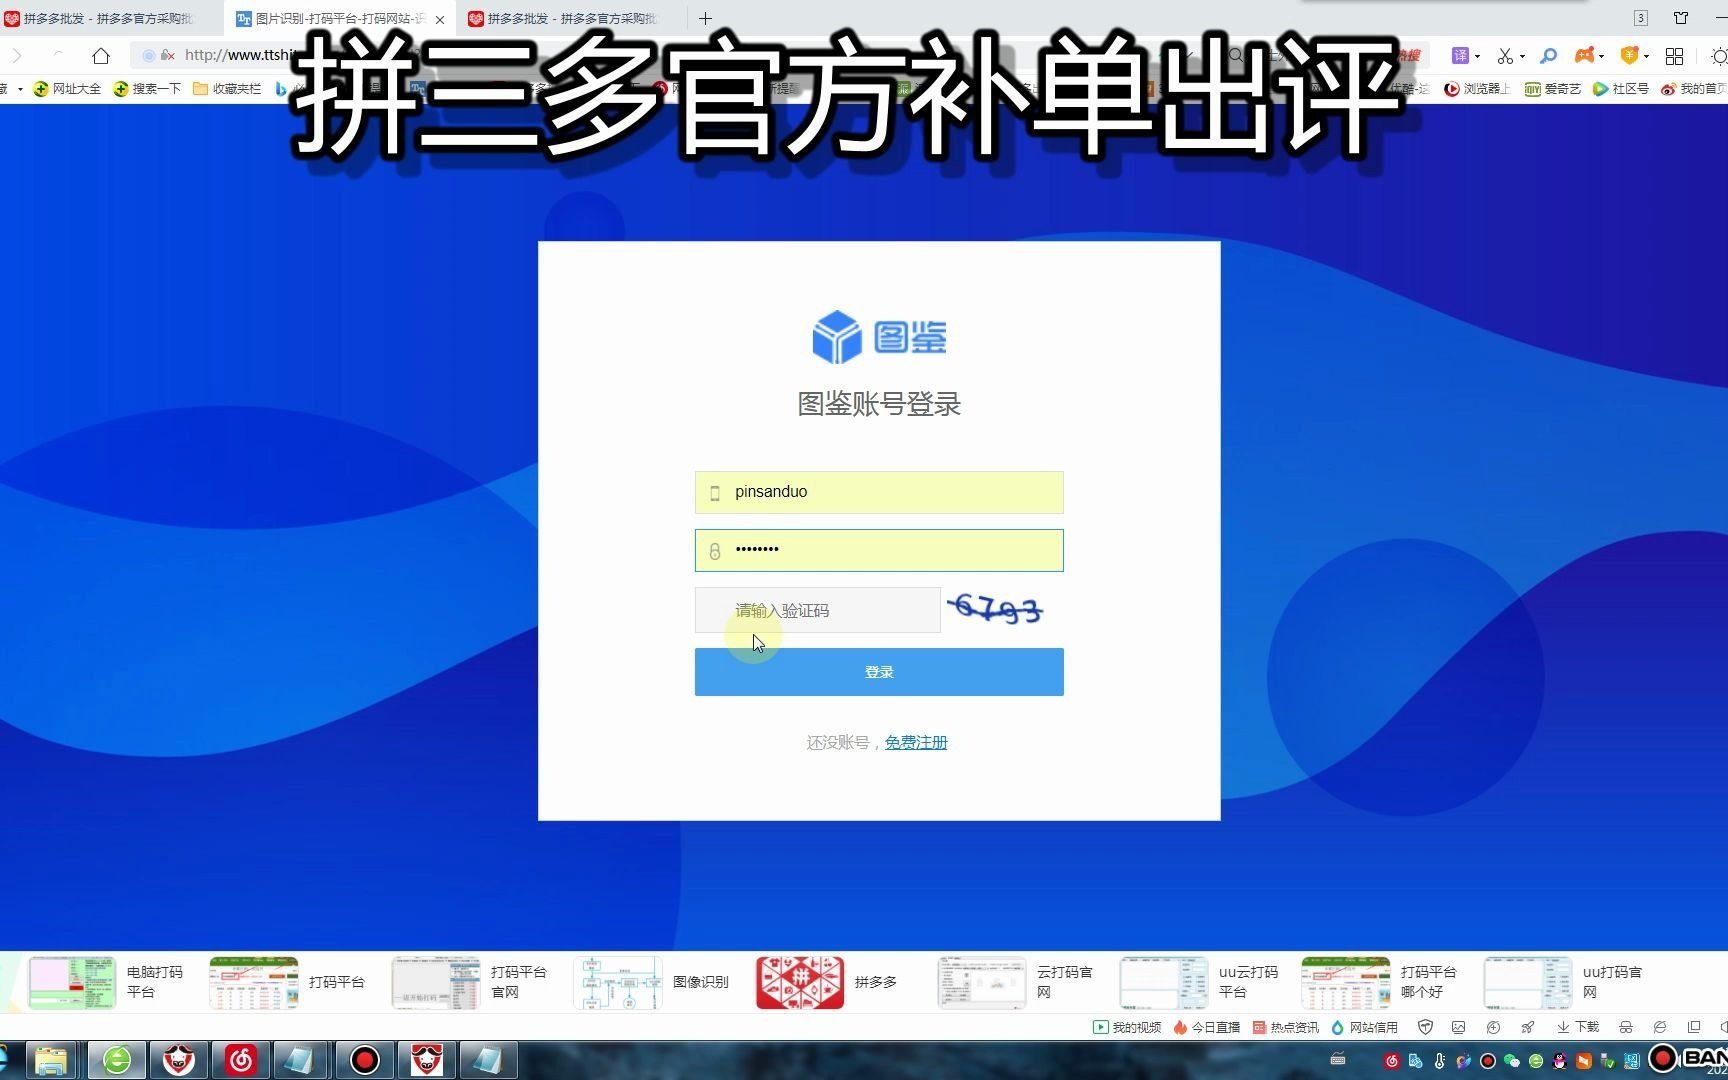Click the browser skin shirt icon
Screen dimensions: 1728x1080
1681,18
